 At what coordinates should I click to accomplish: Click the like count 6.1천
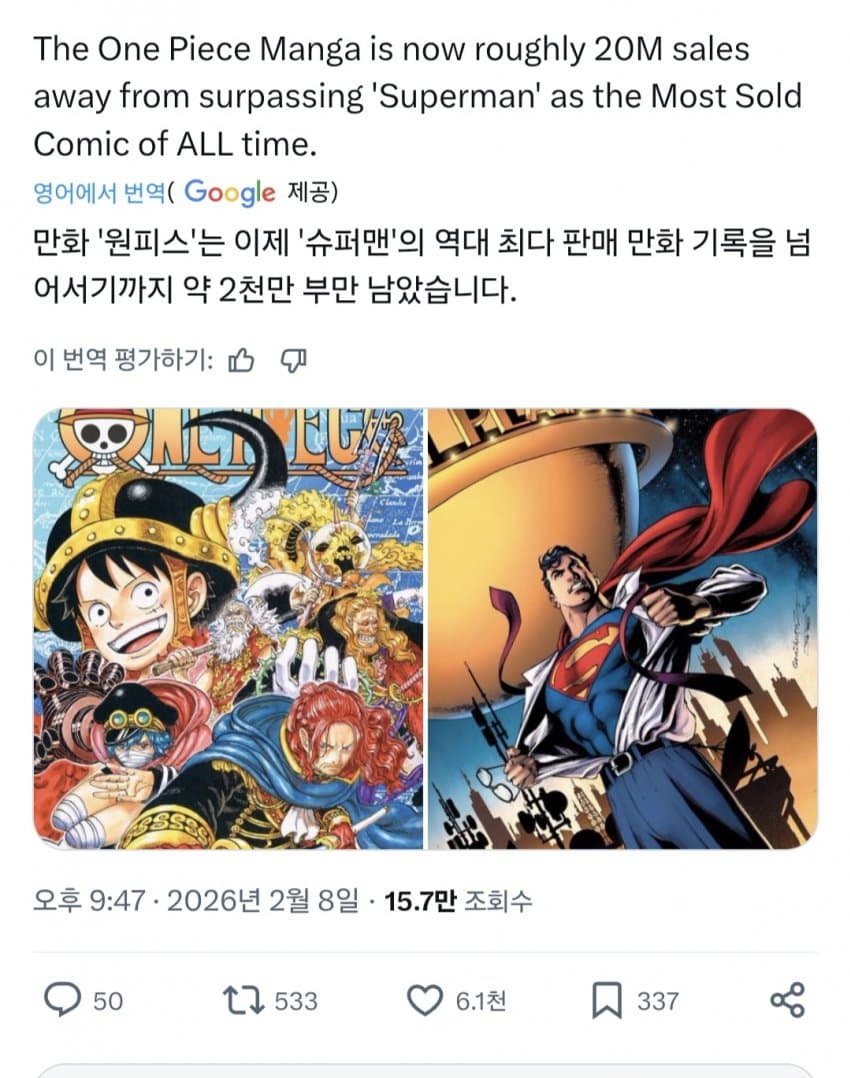tap(481, 1001)
